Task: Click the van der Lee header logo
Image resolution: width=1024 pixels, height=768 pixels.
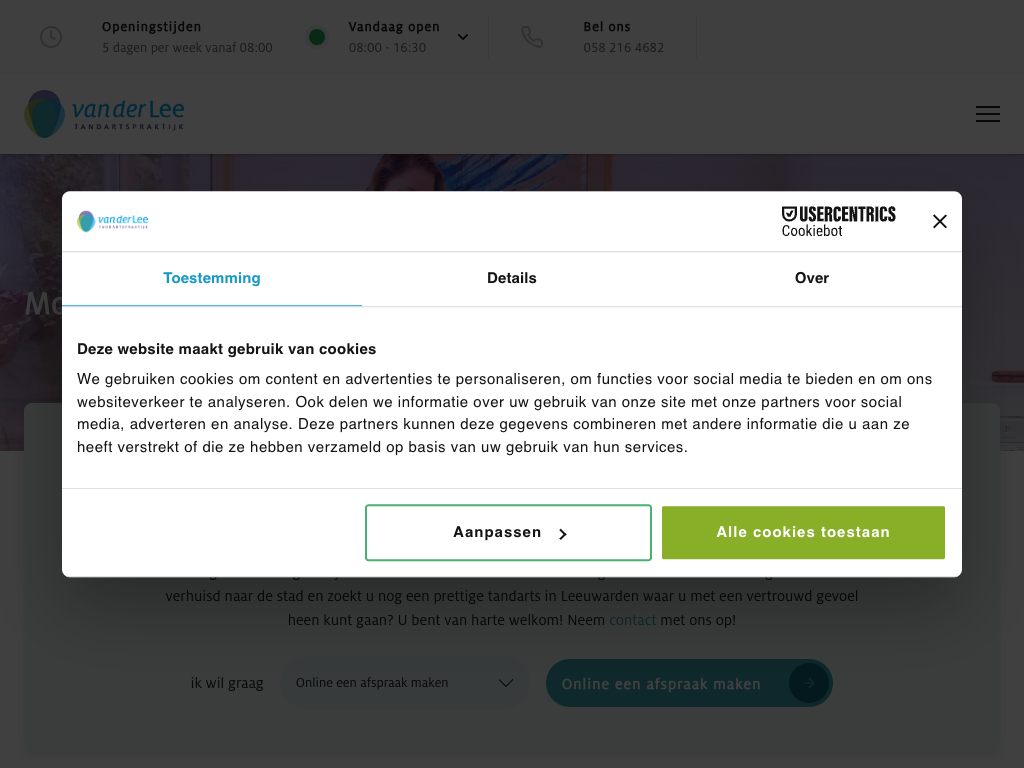Action: click(105, 114)
